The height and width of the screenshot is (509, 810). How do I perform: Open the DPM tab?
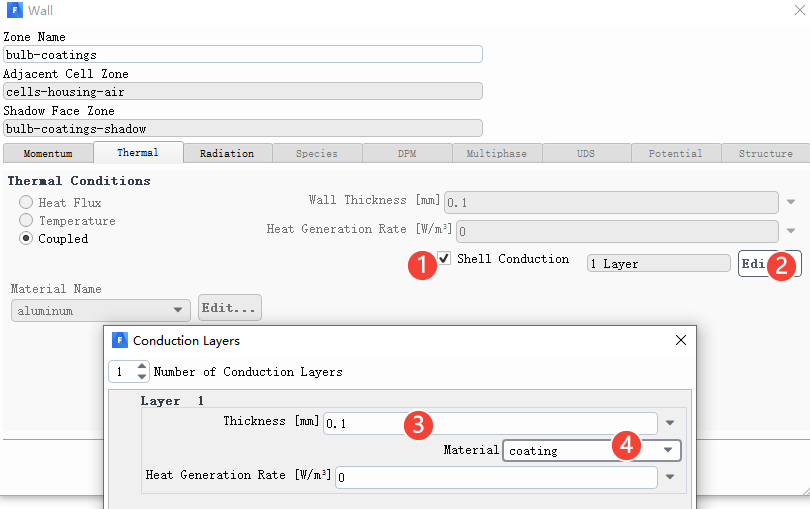[407, 153]
